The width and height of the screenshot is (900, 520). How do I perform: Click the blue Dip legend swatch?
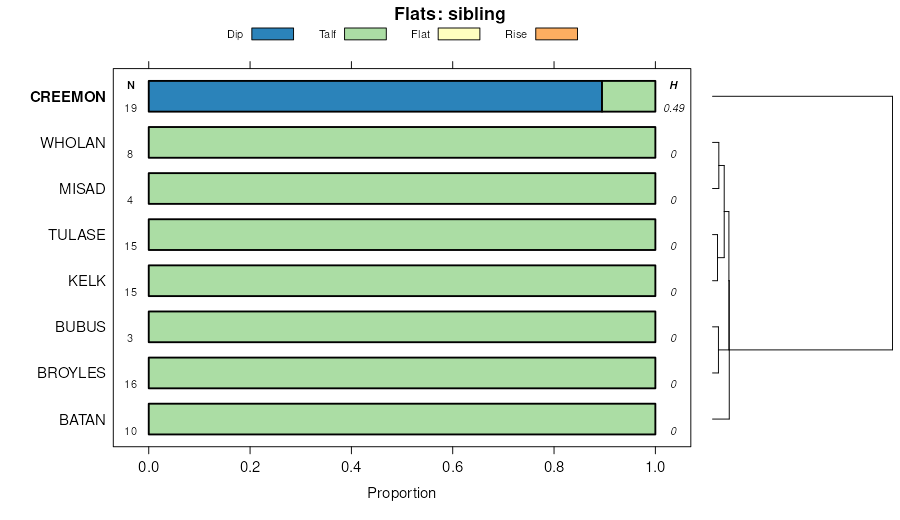[272, 34]
